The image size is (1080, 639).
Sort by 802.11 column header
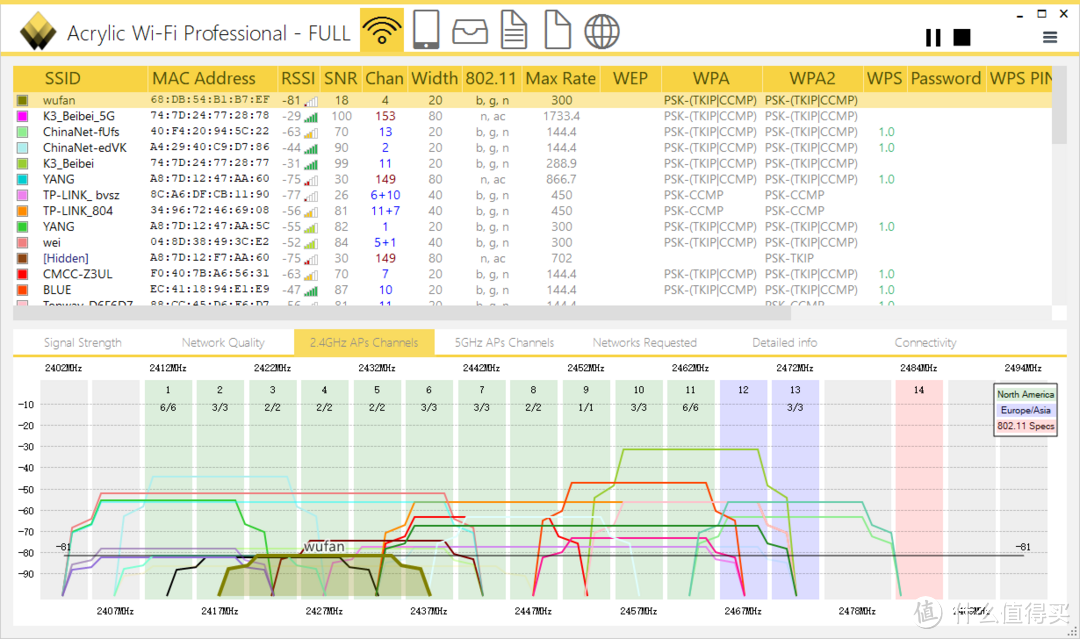click(x=492, y=78)
